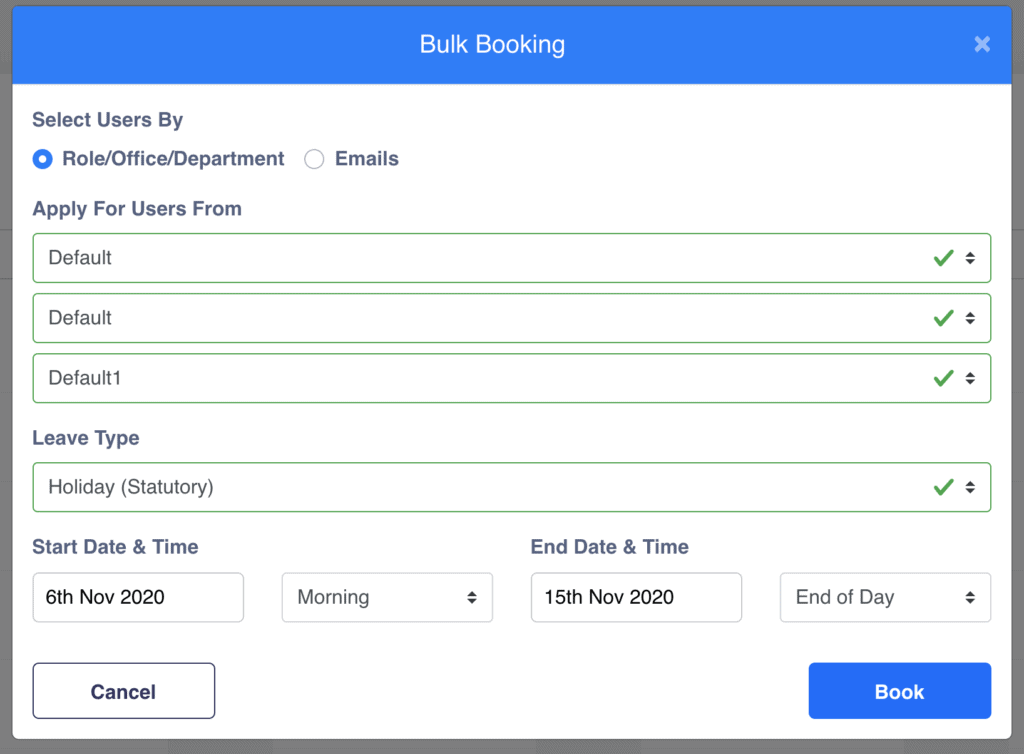Click the up-down arrows of the second Default select

[970, 318]
